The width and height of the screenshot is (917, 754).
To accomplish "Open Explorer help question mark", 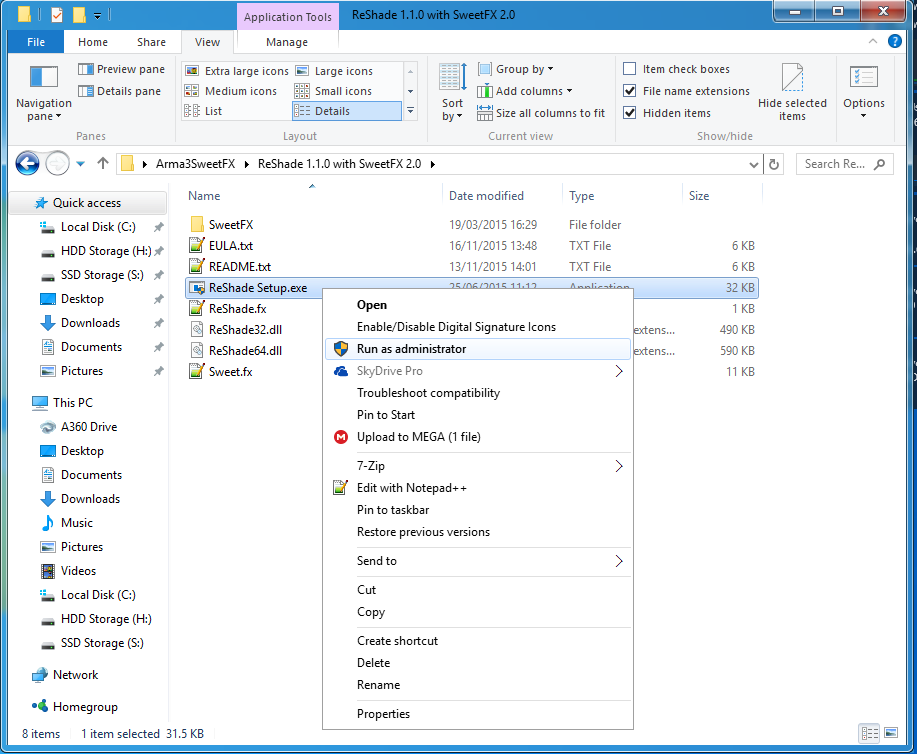I will pos(894,41).
